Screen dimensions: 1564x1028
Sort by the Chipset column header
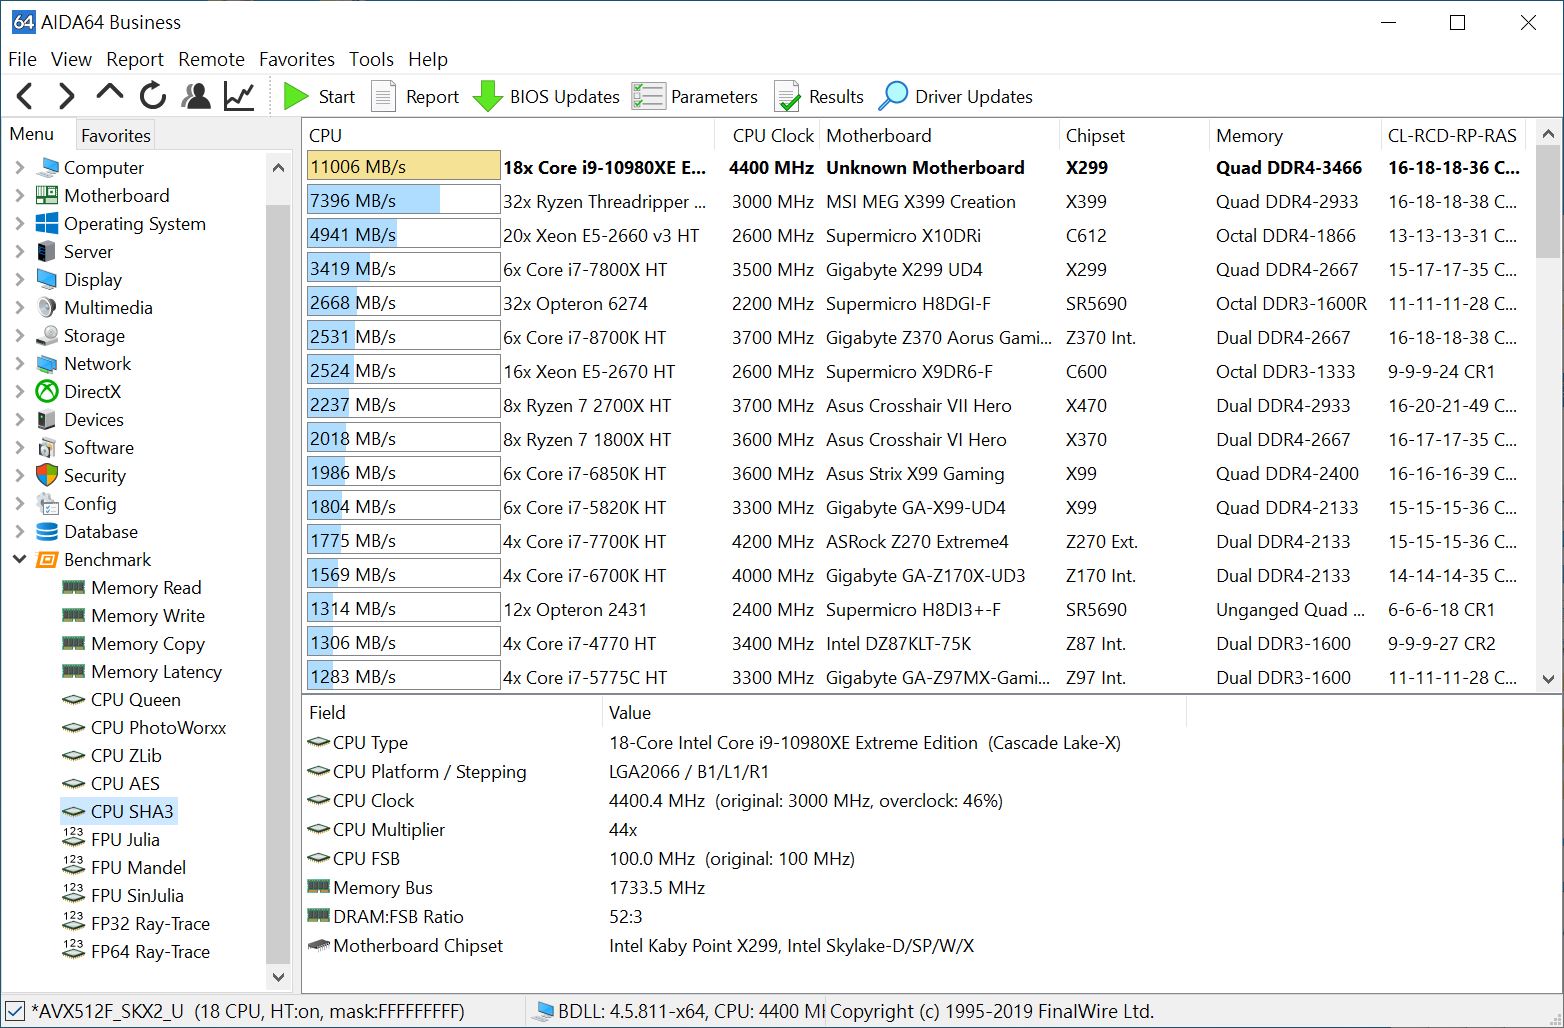pos(1133,135)
